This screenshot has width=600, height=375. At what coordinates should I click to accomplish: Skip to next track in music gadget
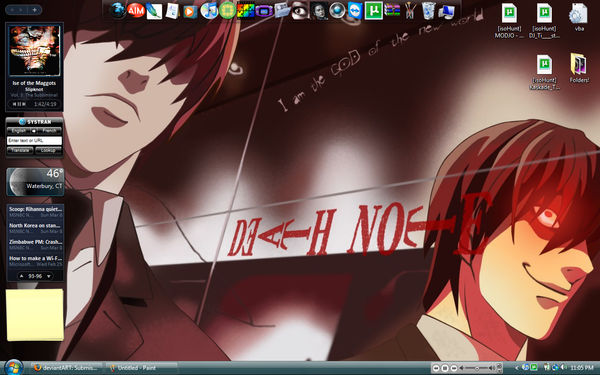pos(24,104)
